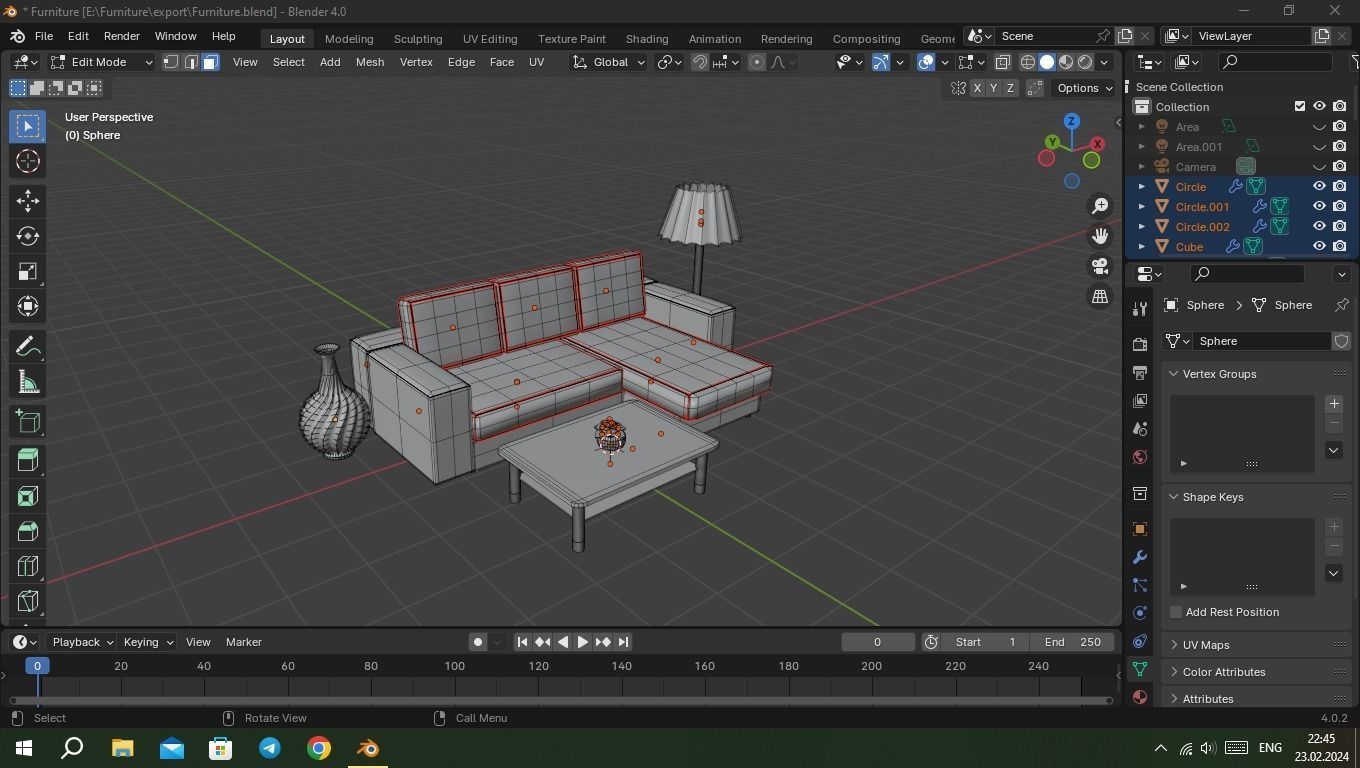Screen dimensions: 1360x768
Task: Select the Bevel tool
Action: pos(28,531)
